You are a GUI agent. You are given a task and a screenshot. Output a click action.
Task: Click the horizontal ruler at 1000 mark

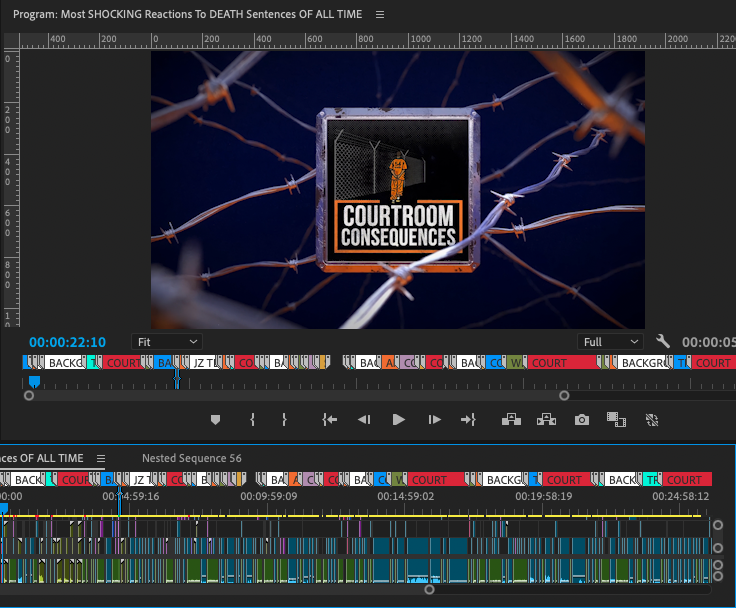coord(421,39)
